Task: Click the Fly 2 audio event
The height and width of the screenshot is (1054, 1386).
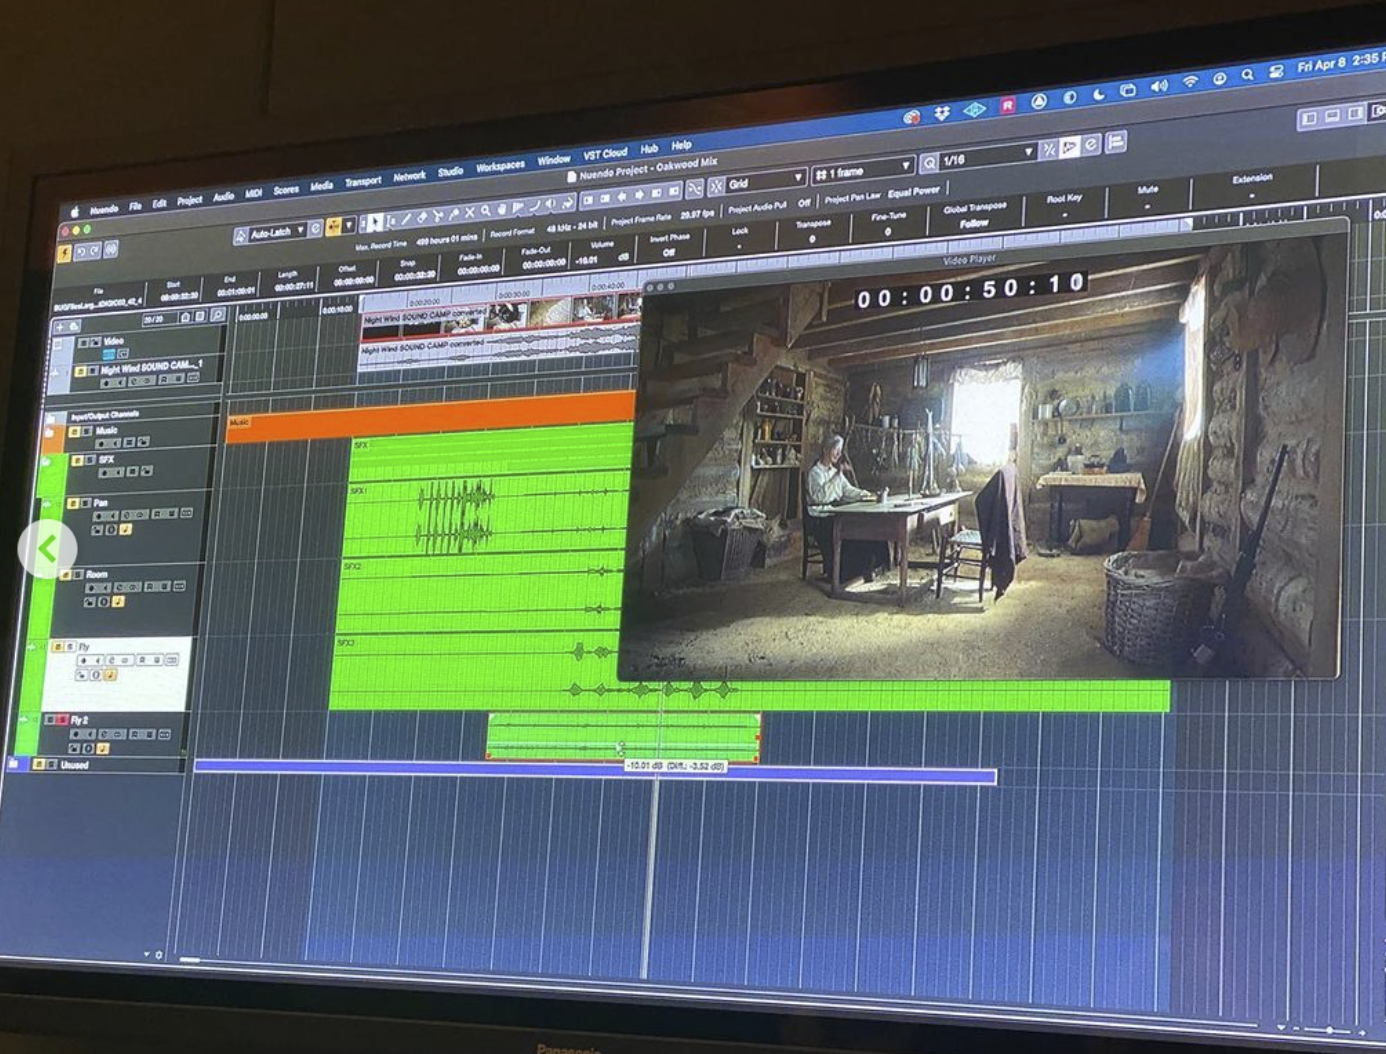Action: [623, 738]
